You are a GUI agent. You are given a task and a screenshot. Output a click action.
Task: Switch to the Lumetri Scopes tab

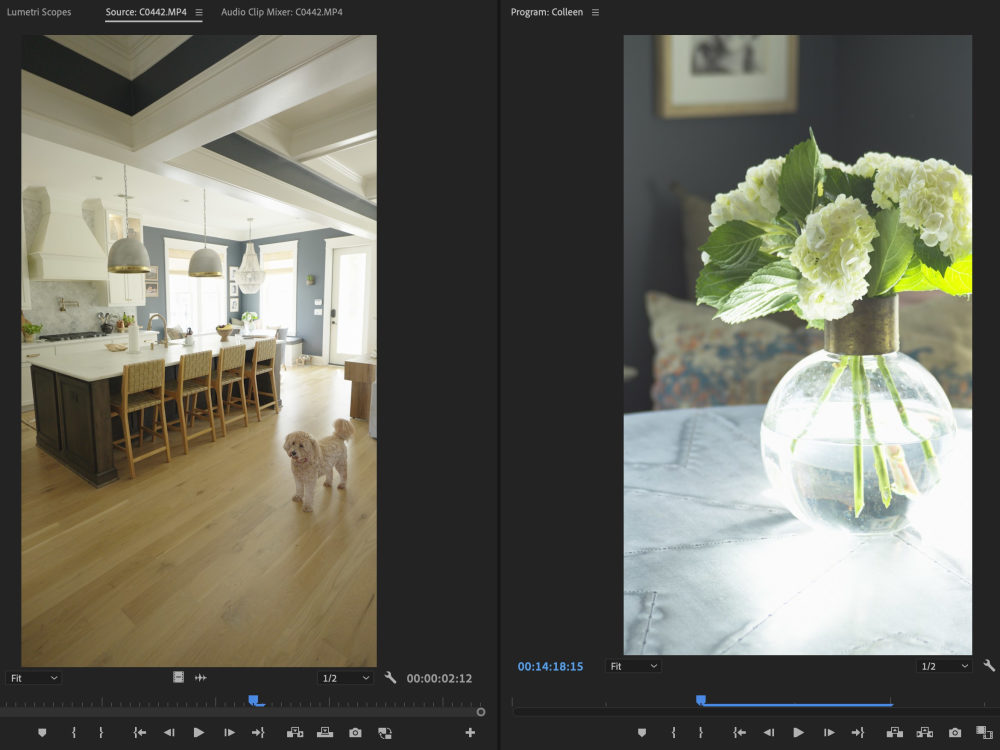click(39, 12)
